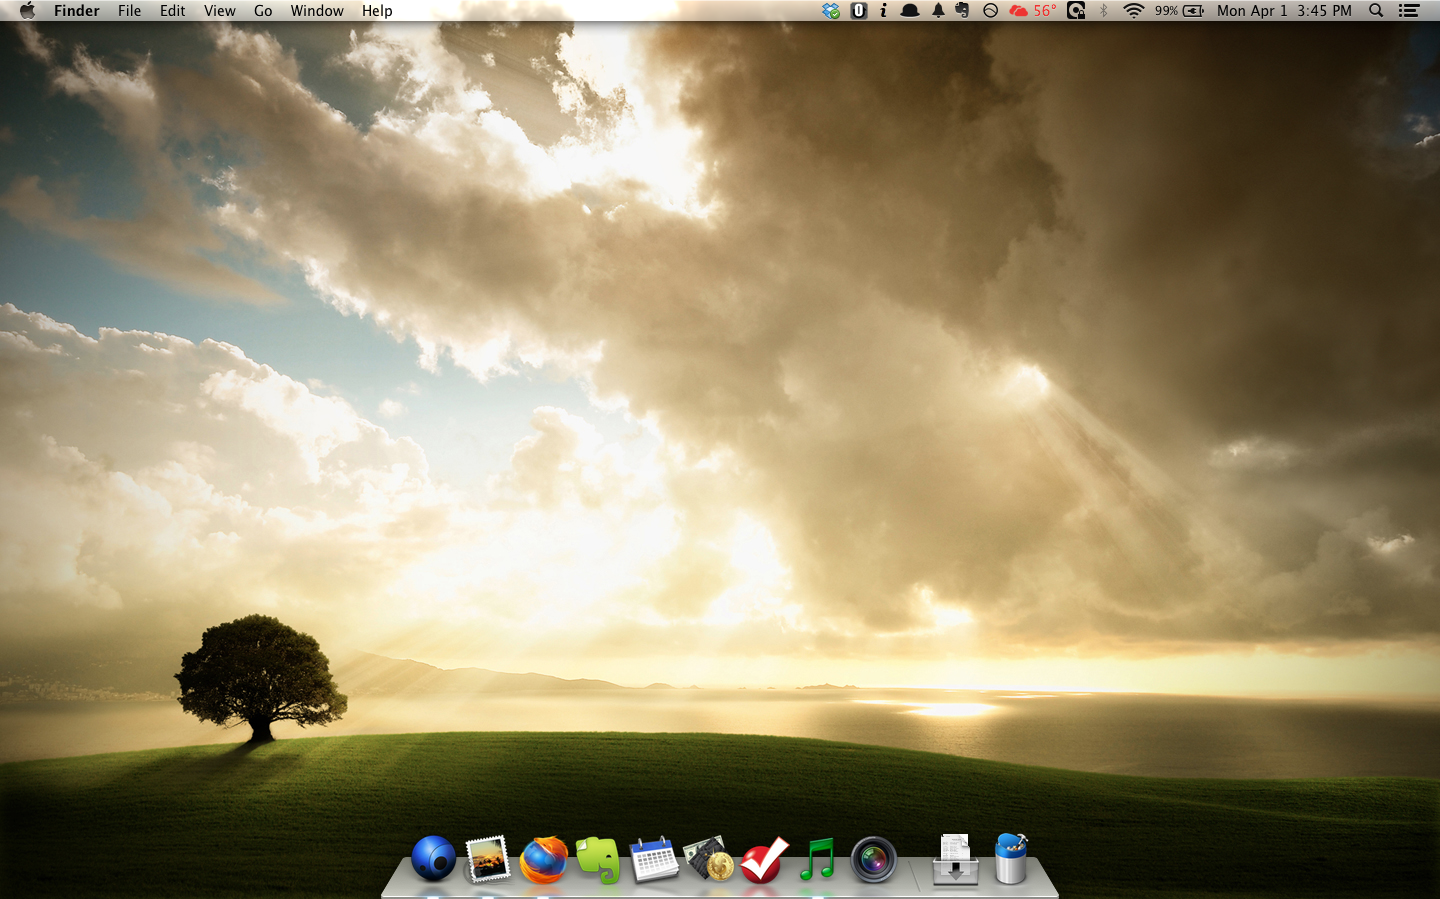Screen dimensions: 1440x899
Task: Click the circular no-entry style menu bar icon
Action: point(990,10)
